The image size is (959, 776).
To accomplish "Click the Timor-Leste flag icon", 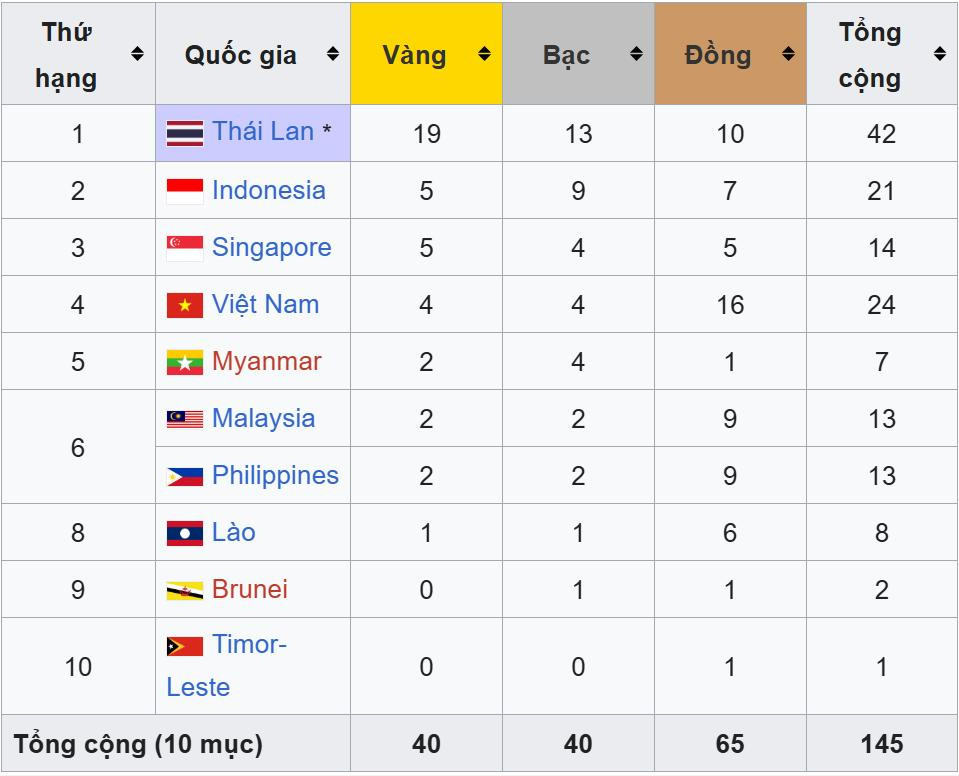I will (185, 646).
